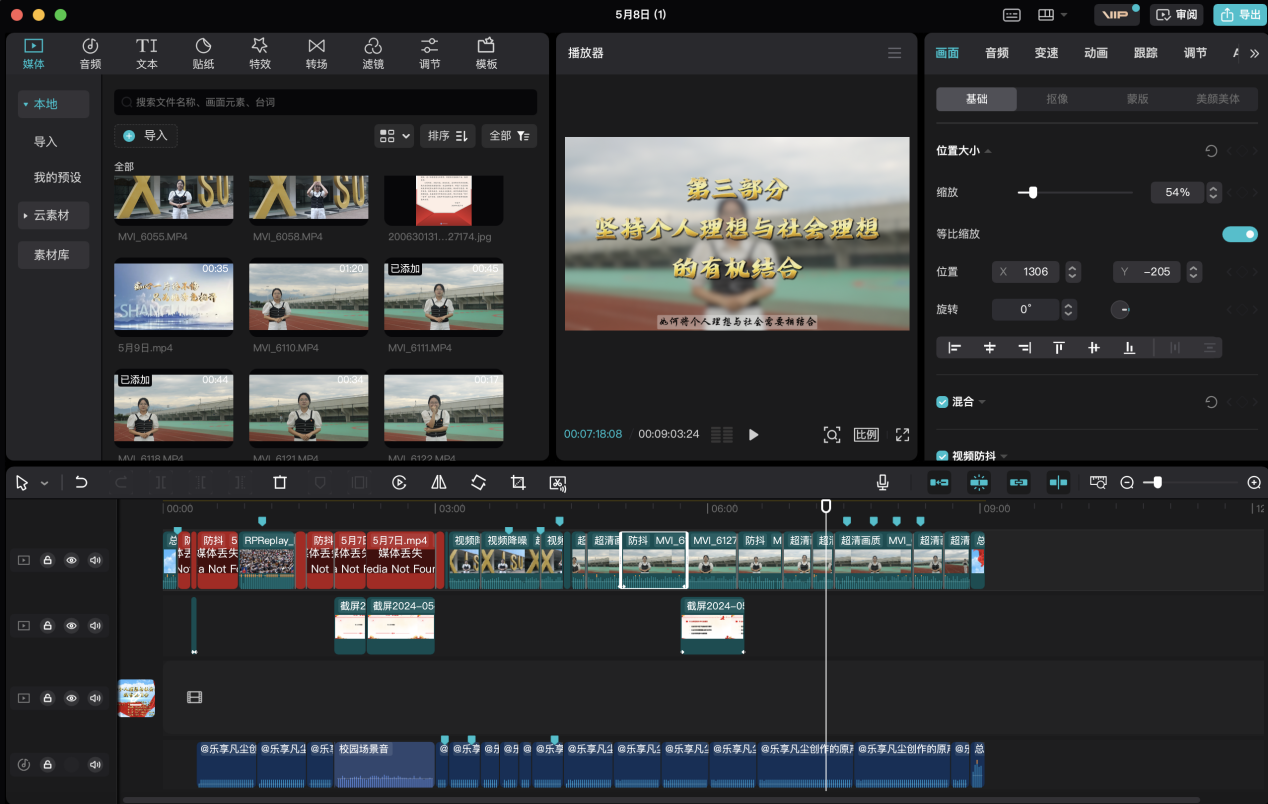
Task: Click the 导入 import button with plus icon
Action: click(x=146, y=136)
